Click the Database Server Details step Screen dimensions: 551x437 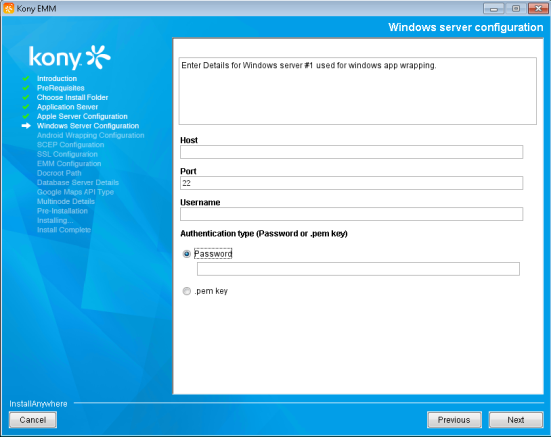[x=78, y=183]
